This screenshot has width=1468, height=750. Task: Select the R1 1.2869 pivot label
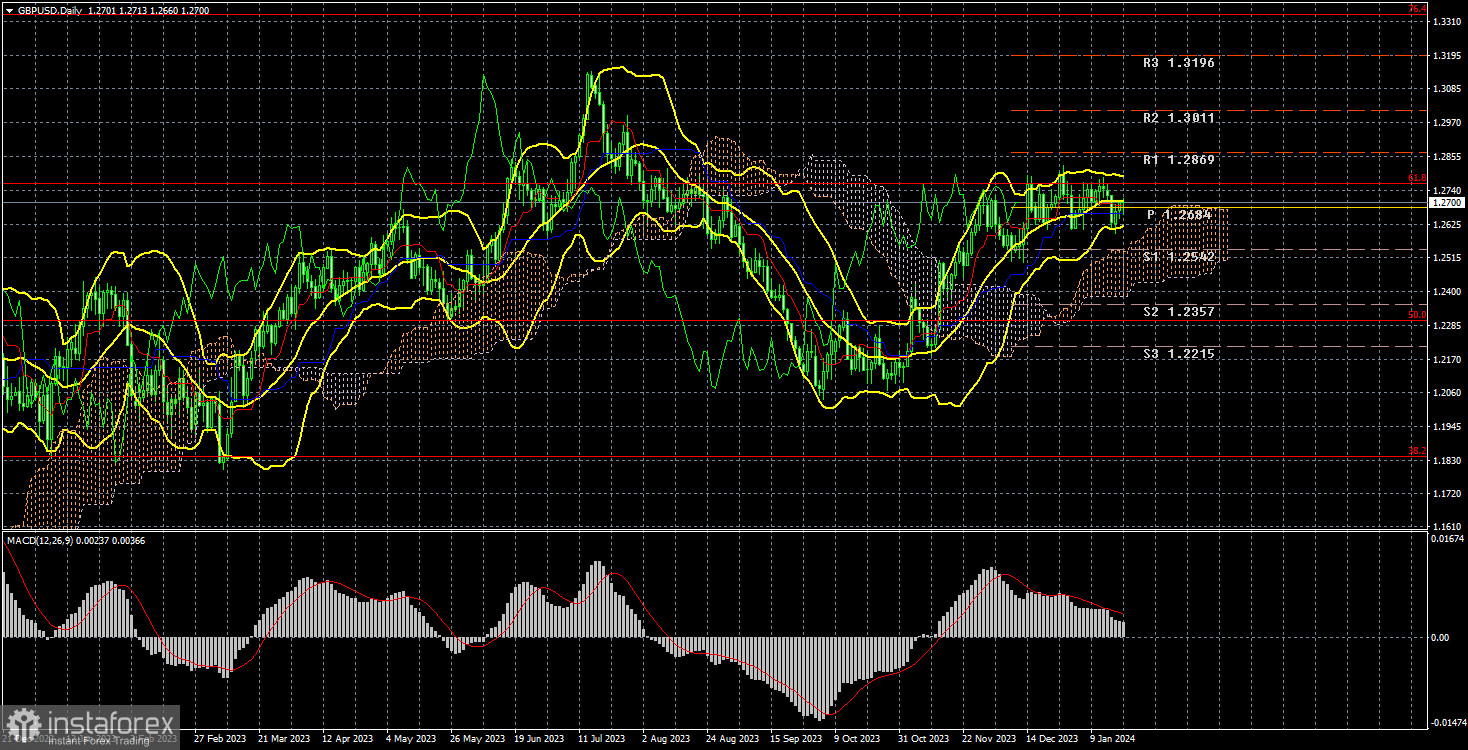1180,160
